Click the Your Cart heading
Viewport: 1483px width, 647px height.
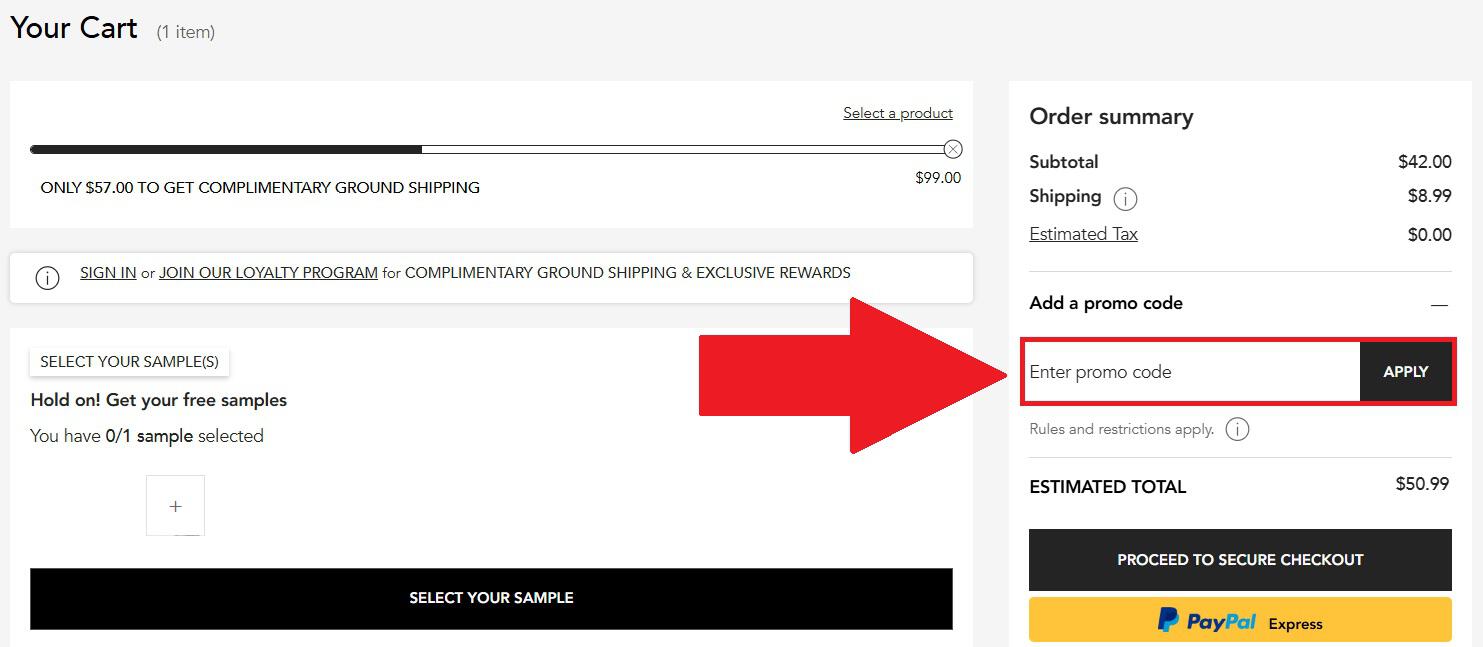pos(74,28)
